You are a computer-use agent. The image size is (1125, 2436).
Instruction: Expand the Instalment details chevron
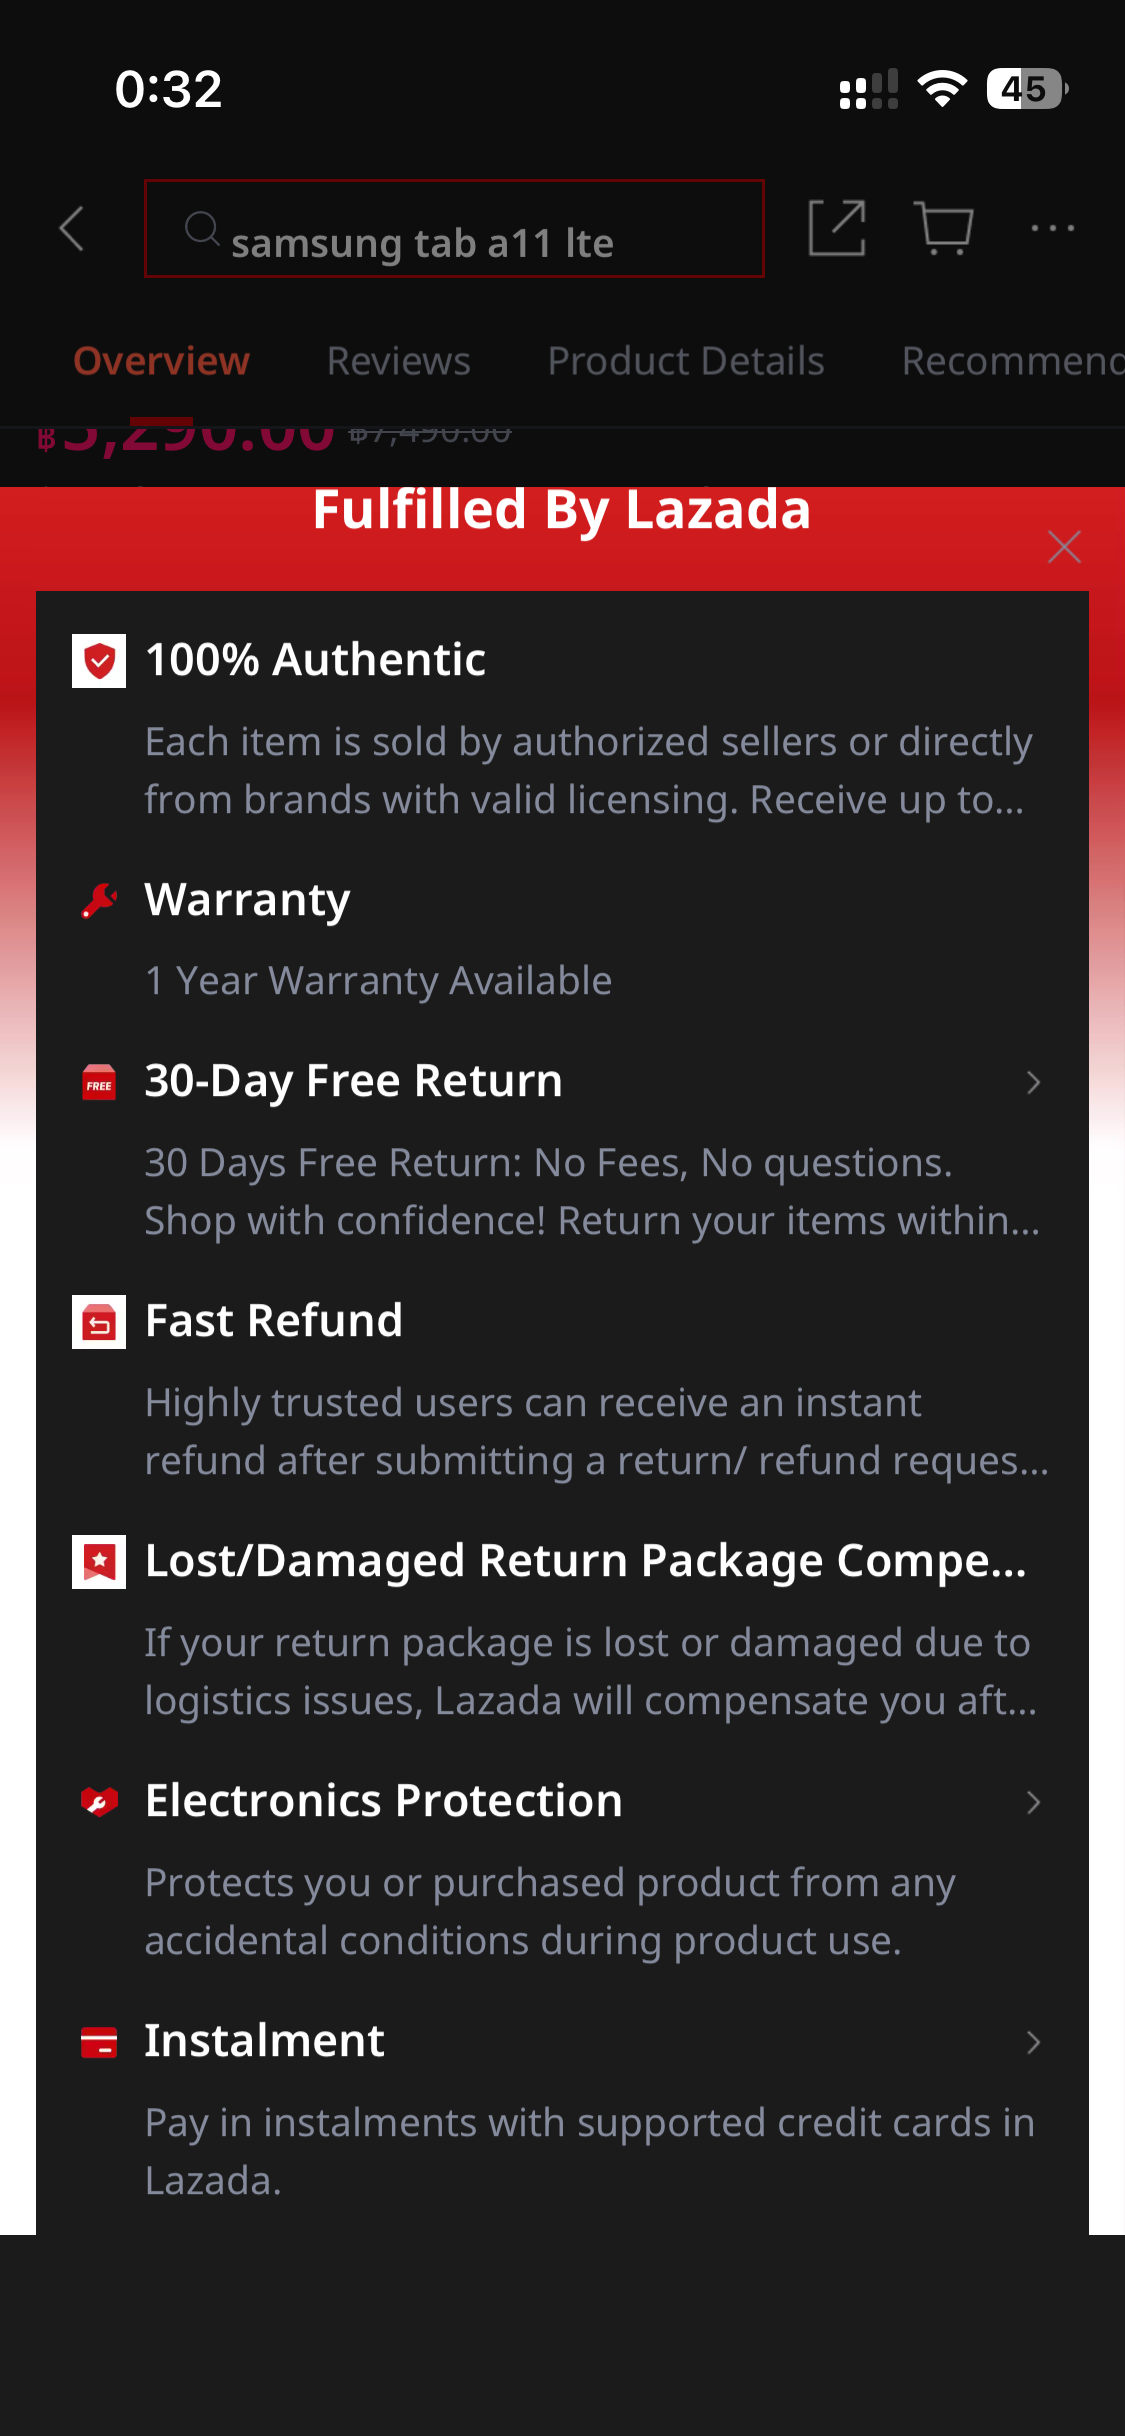(x=1034, y=2042)
